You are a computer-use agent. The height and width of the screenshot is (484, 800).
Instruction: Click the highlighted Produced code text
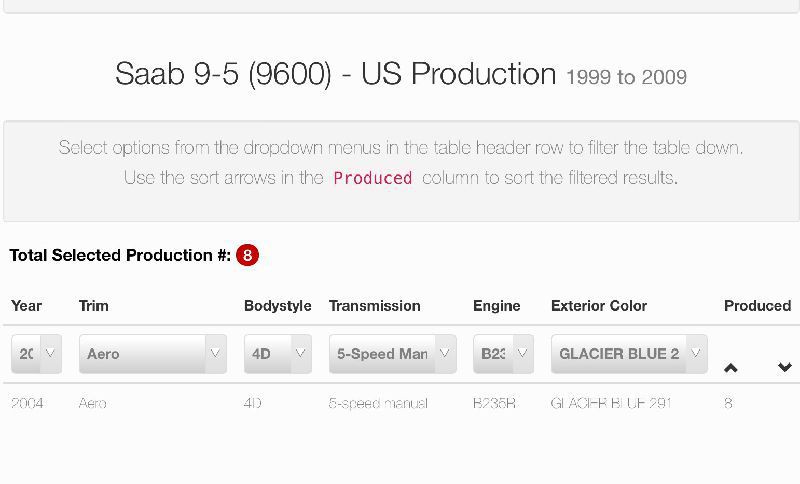[373, 178]
